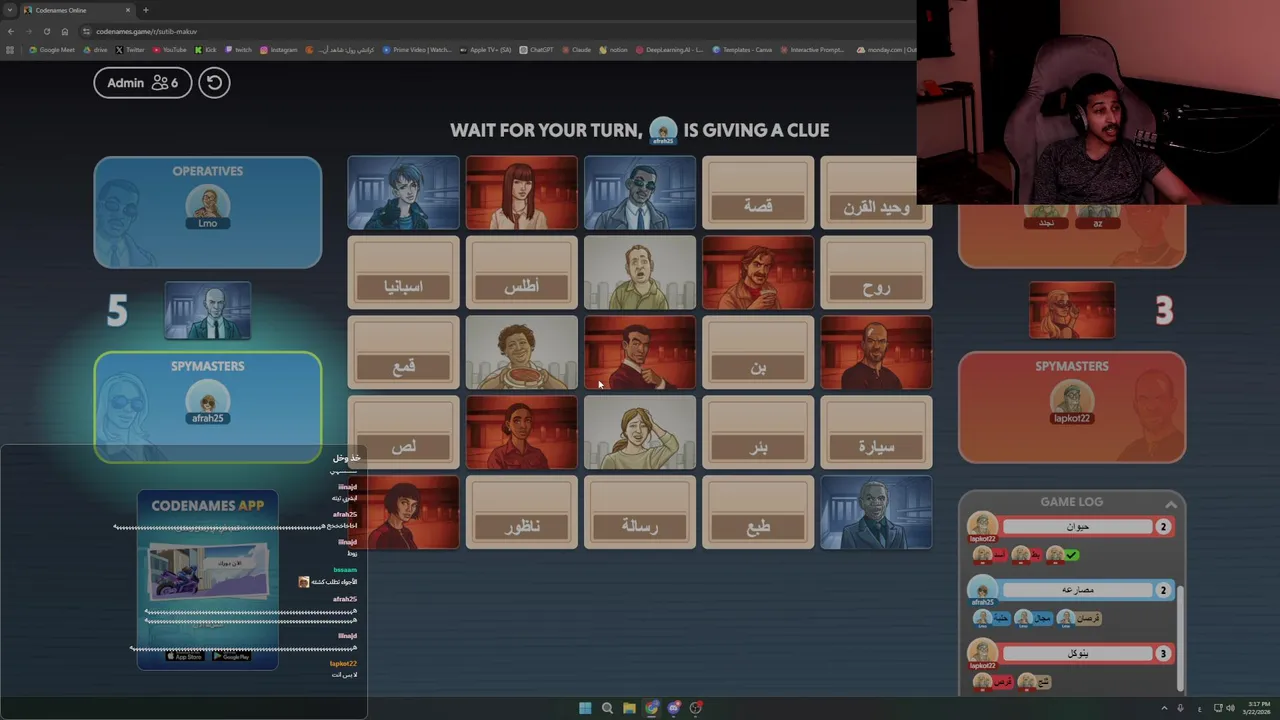Select the word card أطلس
This screenshot has height=720, width=1280.
521,272
